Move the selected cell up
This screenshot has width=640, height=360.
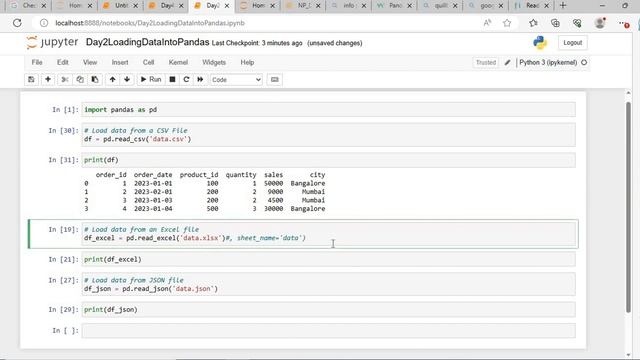(x=112, y=80)
